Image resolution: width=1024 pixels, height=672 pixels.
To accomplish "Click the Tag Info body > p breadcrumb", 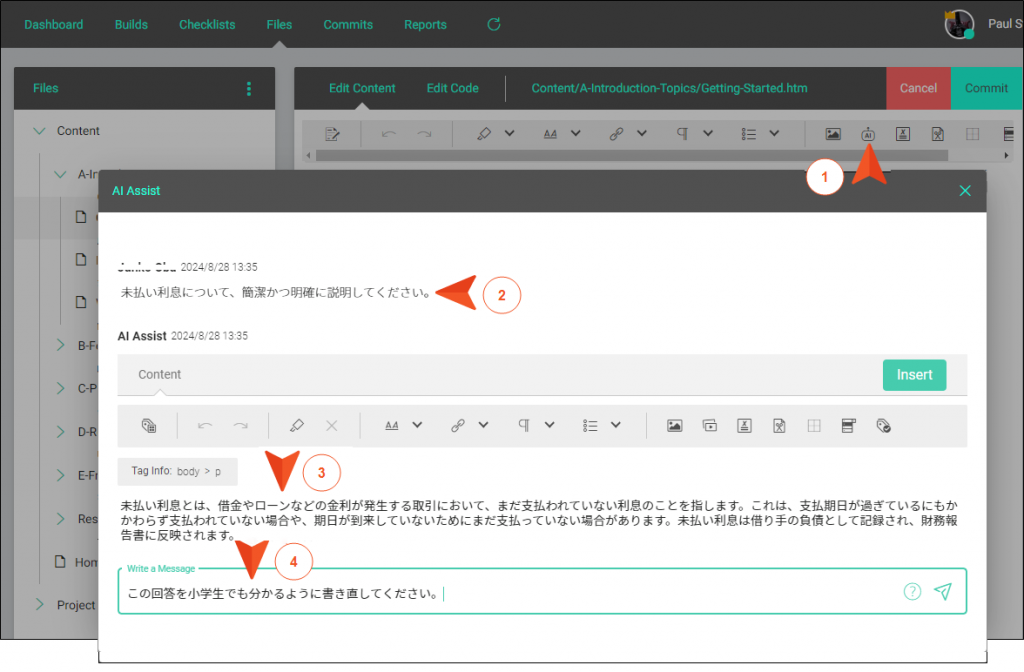I will (x=177, y=472).
